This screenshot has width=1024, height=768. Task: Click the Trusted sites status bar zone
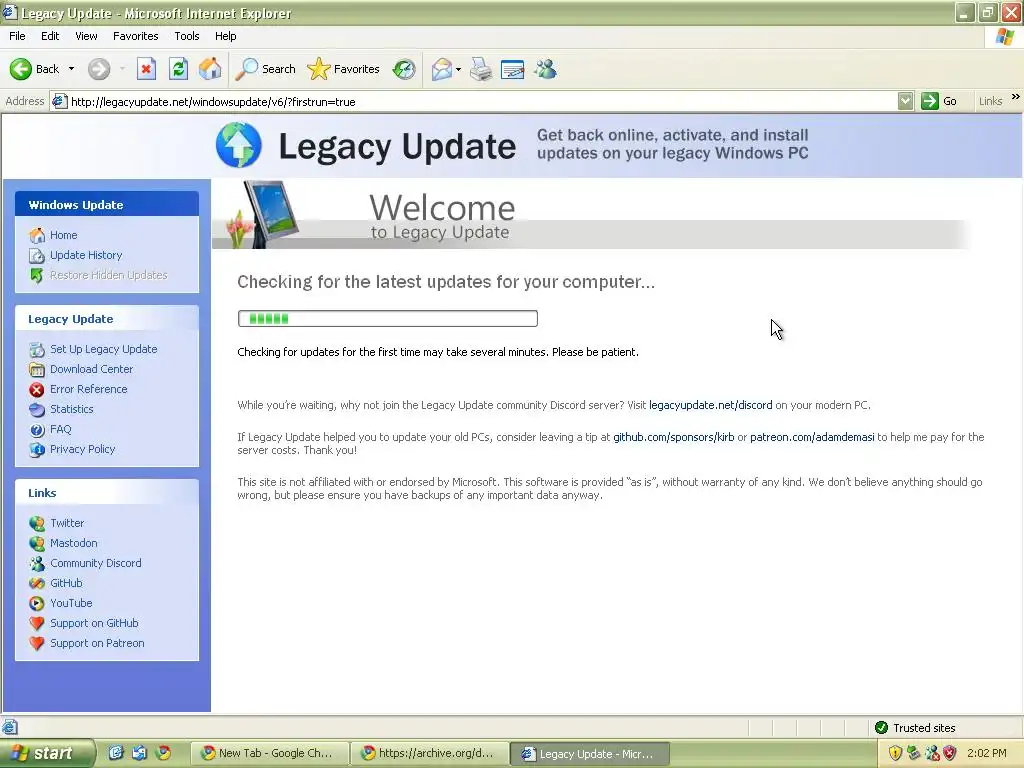click(x=916, y=728)
